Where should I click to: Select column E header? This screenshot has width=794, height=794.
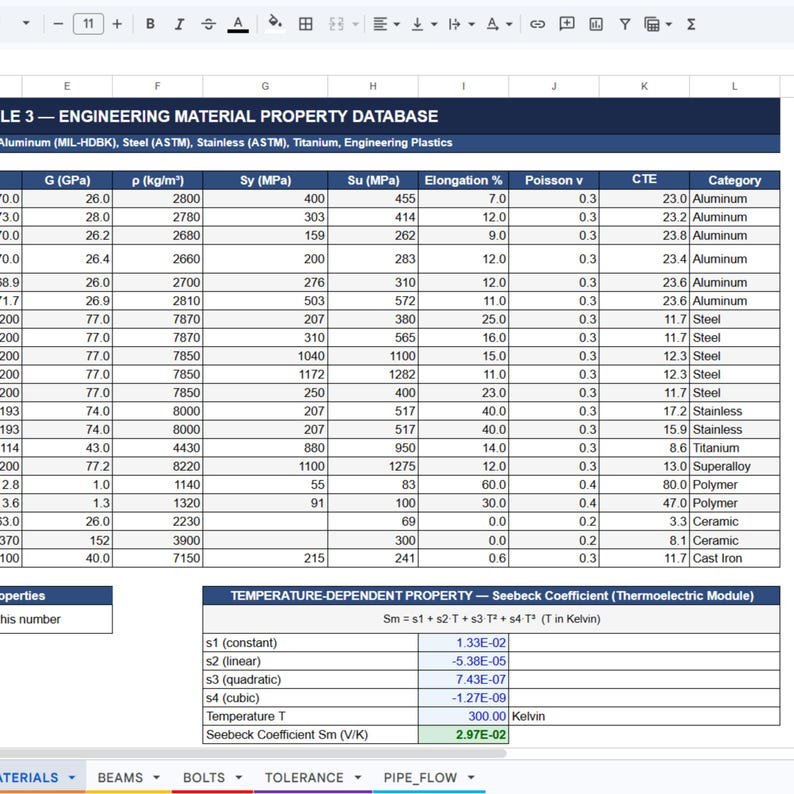67,86
